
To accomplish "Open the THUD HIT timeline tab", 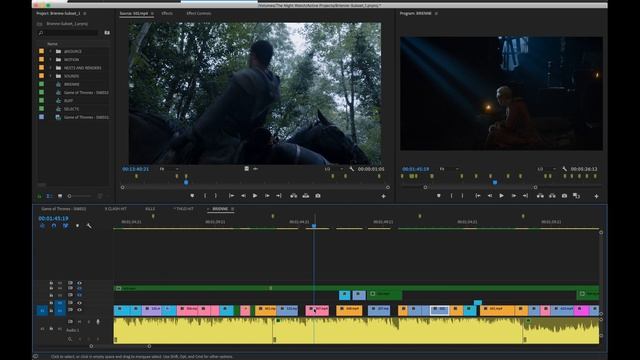I will pyautogui.click(x=185, y=209).
